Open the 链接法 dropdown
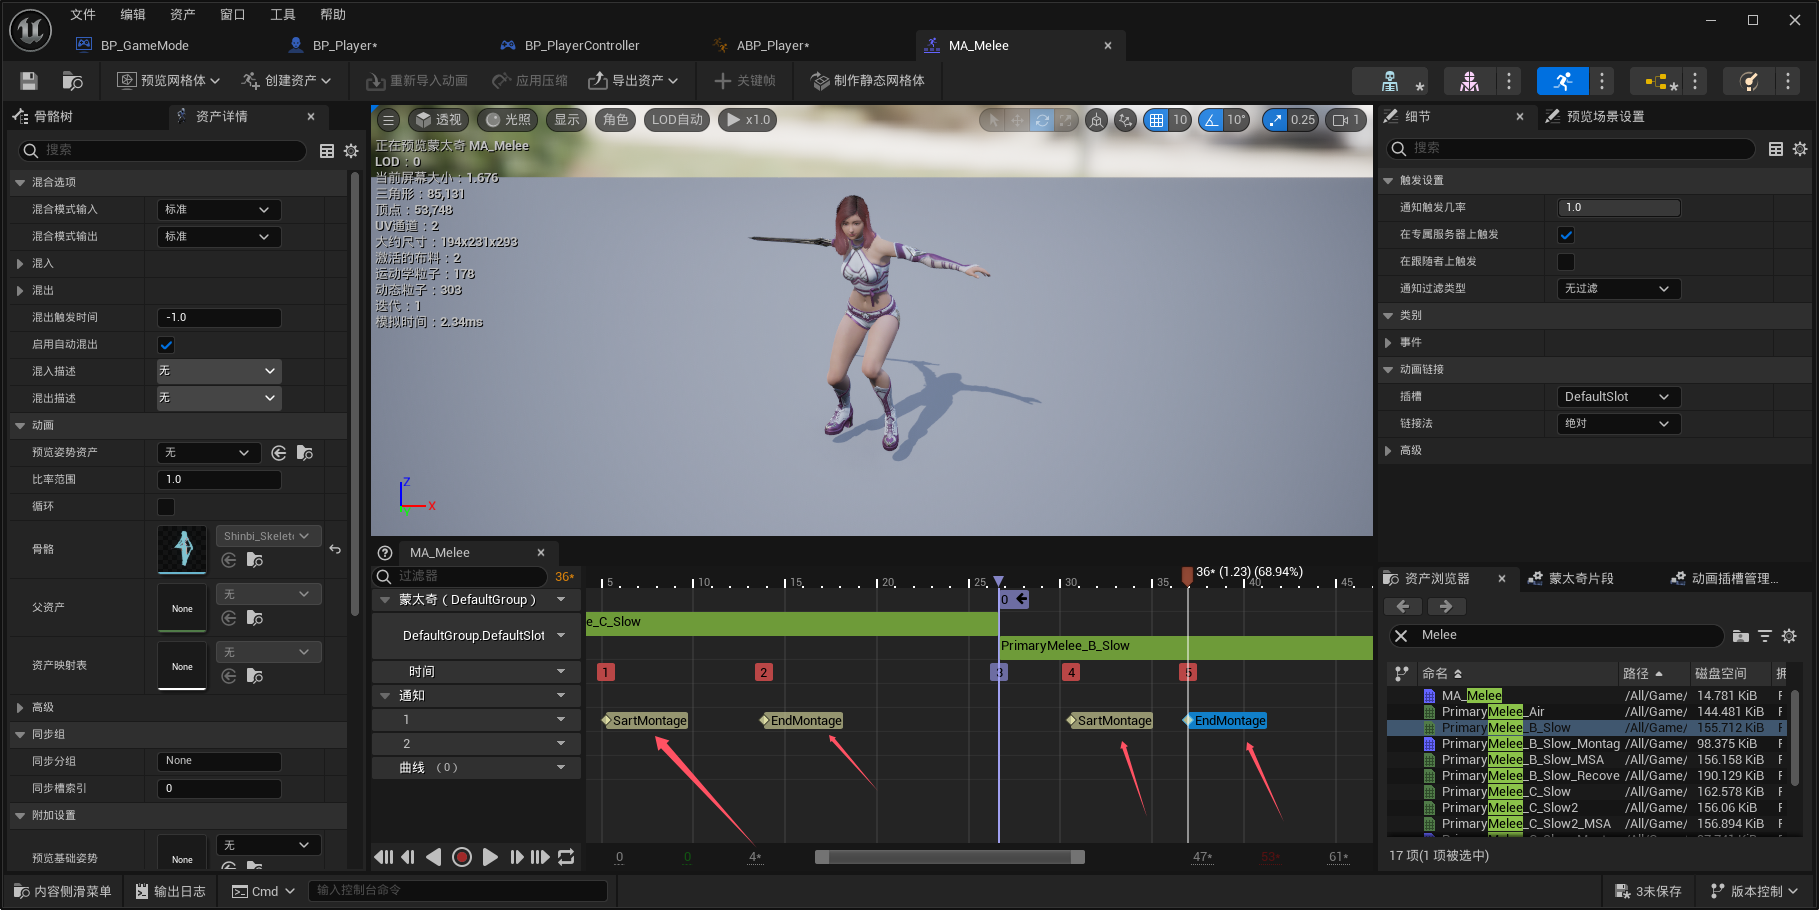This screenshot has width=1819, height=910. pyautogui.click(x=1619, y=424)
